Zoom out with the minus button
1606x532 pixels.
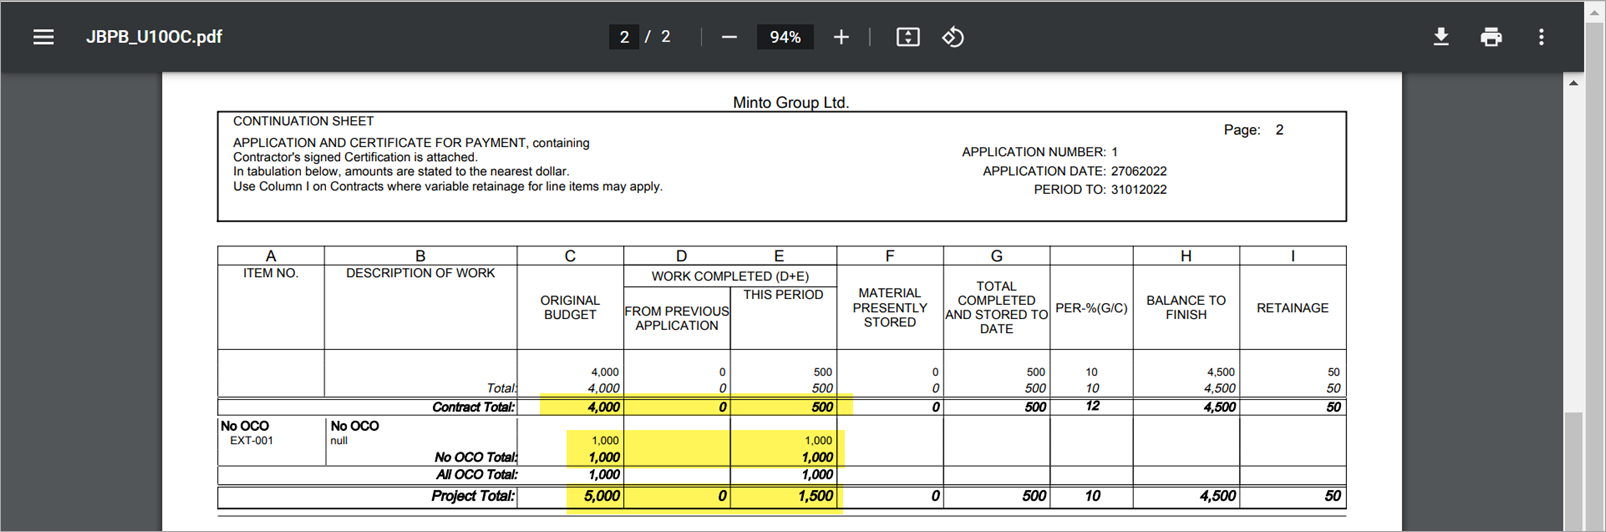point(729,37)
